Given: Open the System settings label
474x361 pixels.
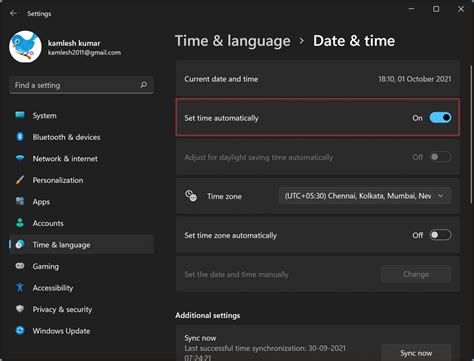Looking at the screenshot, I should pos(44,116).
